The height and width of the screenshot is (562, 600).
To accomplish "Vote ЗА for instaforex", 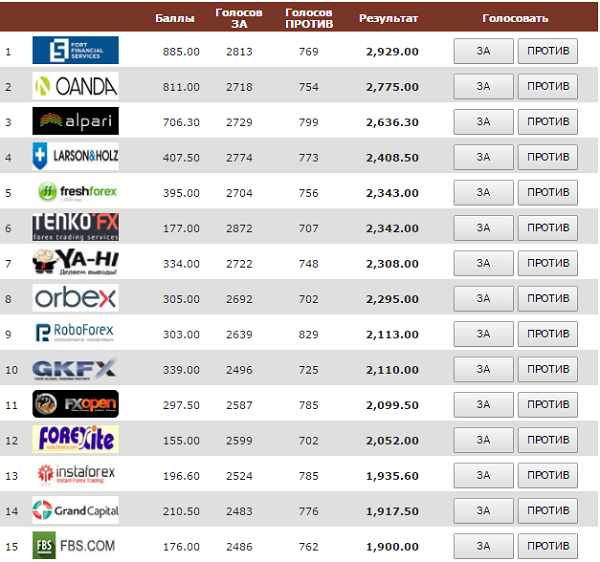I will pyautogui.click(x=483, y=475).
